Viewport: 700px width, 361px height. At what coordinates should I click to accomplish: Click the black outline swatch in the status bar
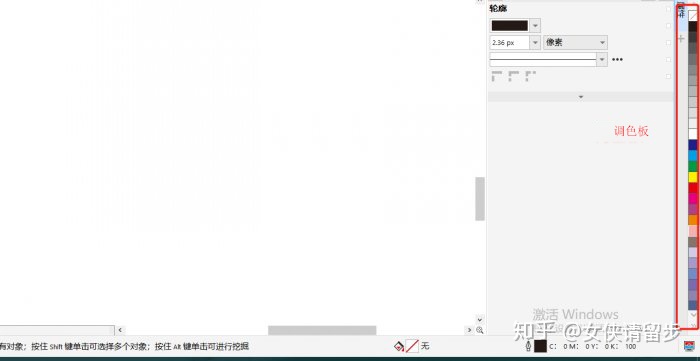coord(540,346)
